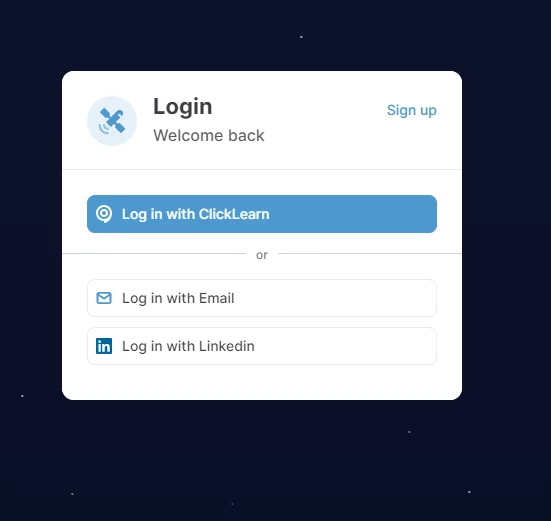The image size is (551, 521).
Task: Click the divider line below the Login header
Action: click(262, 169)
